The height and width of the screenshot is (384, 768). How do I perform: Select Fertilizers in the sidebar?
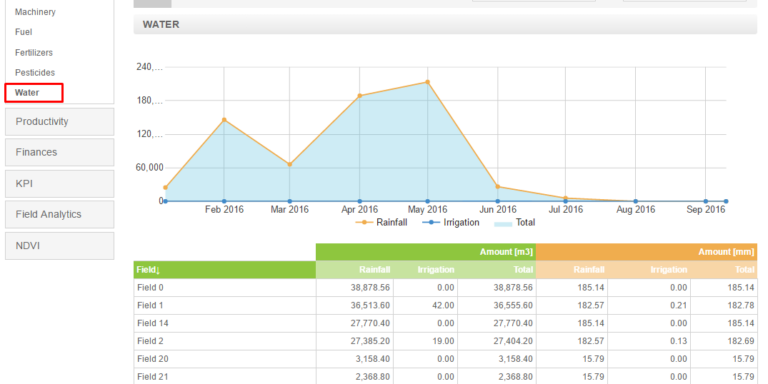coord(34,52)
